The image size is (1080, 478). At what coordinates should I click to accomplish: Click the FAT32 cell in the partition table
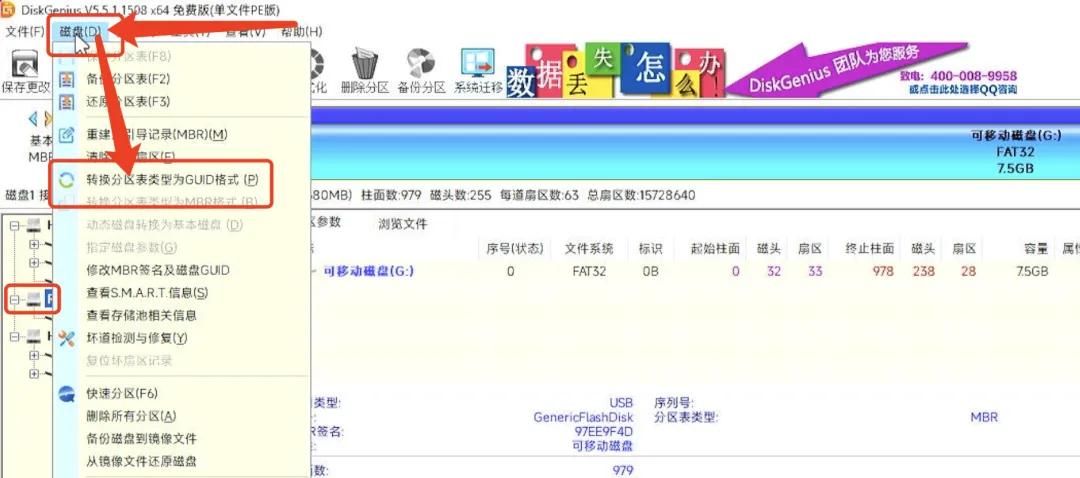[589, 271]
